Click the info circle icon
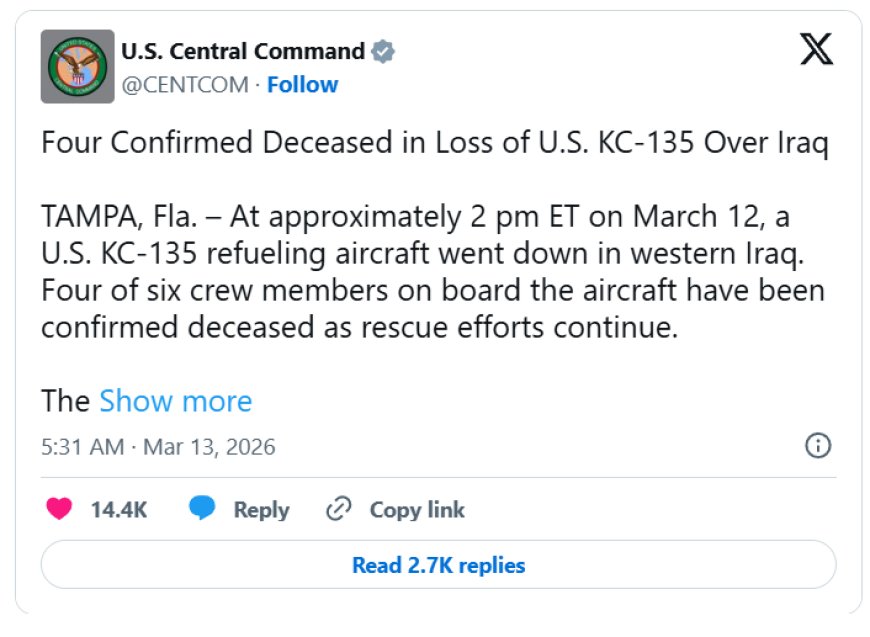The image size is (870, 637). (x=817, y=446)
